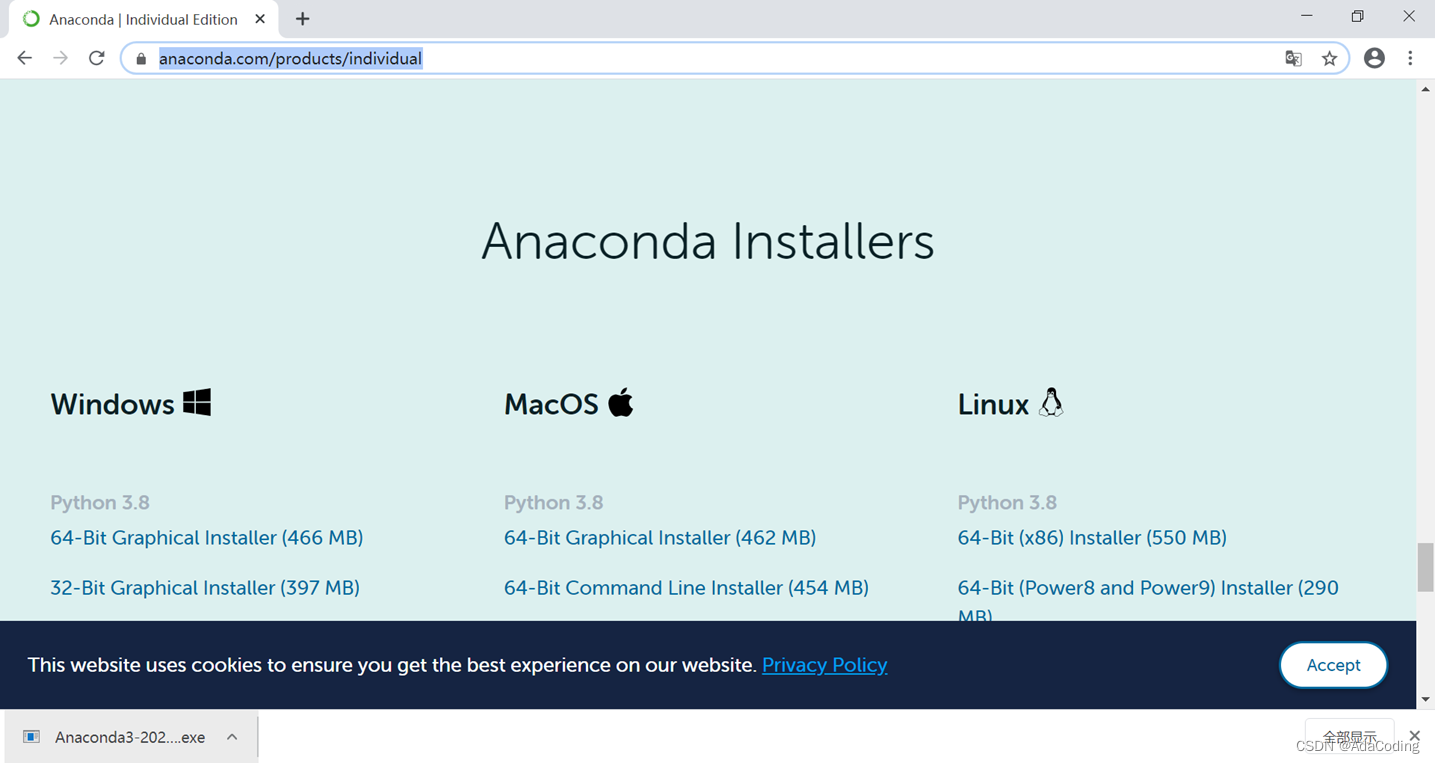Click the Anaconda Installers heading
The image size is (1435, 763).
pyautogui.click(x=708, y=241)
